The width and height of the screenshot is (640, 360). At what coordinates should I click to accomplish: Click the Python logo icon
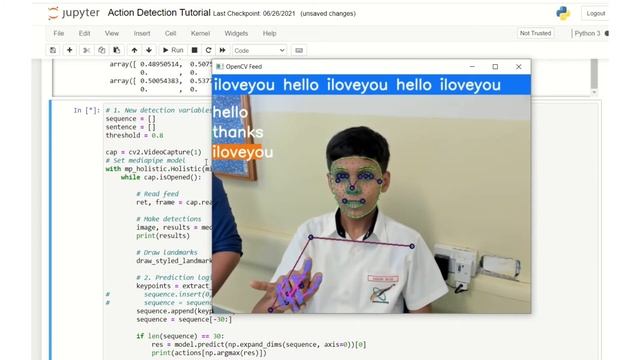563,13
